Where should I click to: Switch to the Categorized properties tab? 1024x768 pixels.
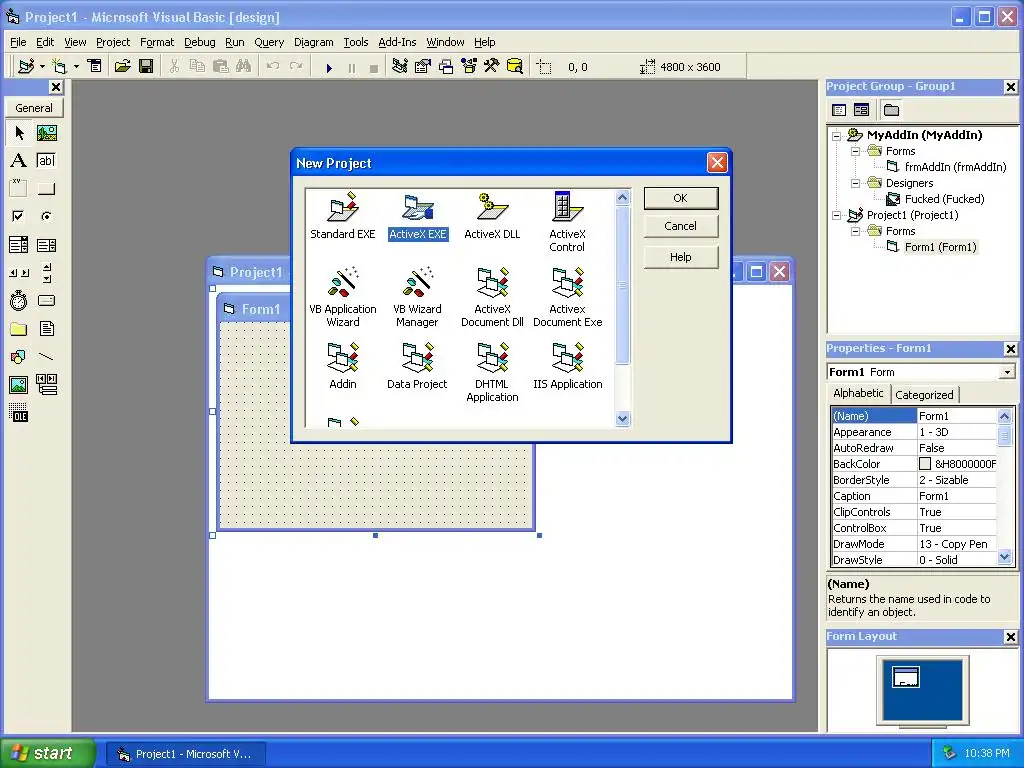click(924, 394)
